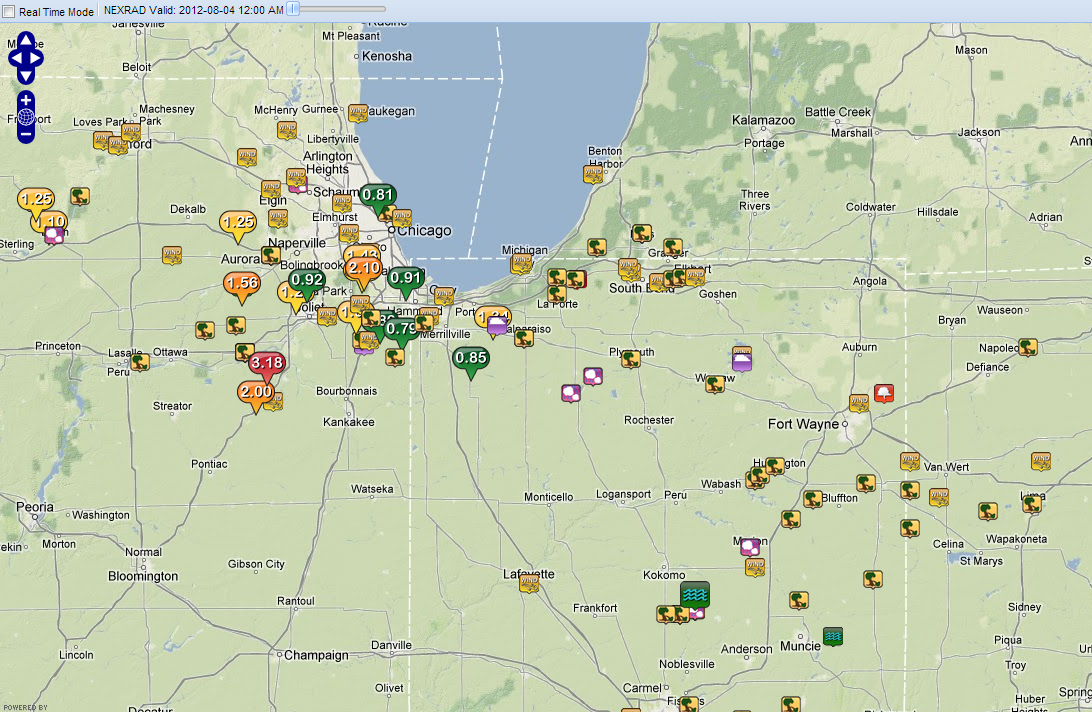1092x712 pixels.
Task: Pan the map up with the top arrow
Action: pos(26,40)
